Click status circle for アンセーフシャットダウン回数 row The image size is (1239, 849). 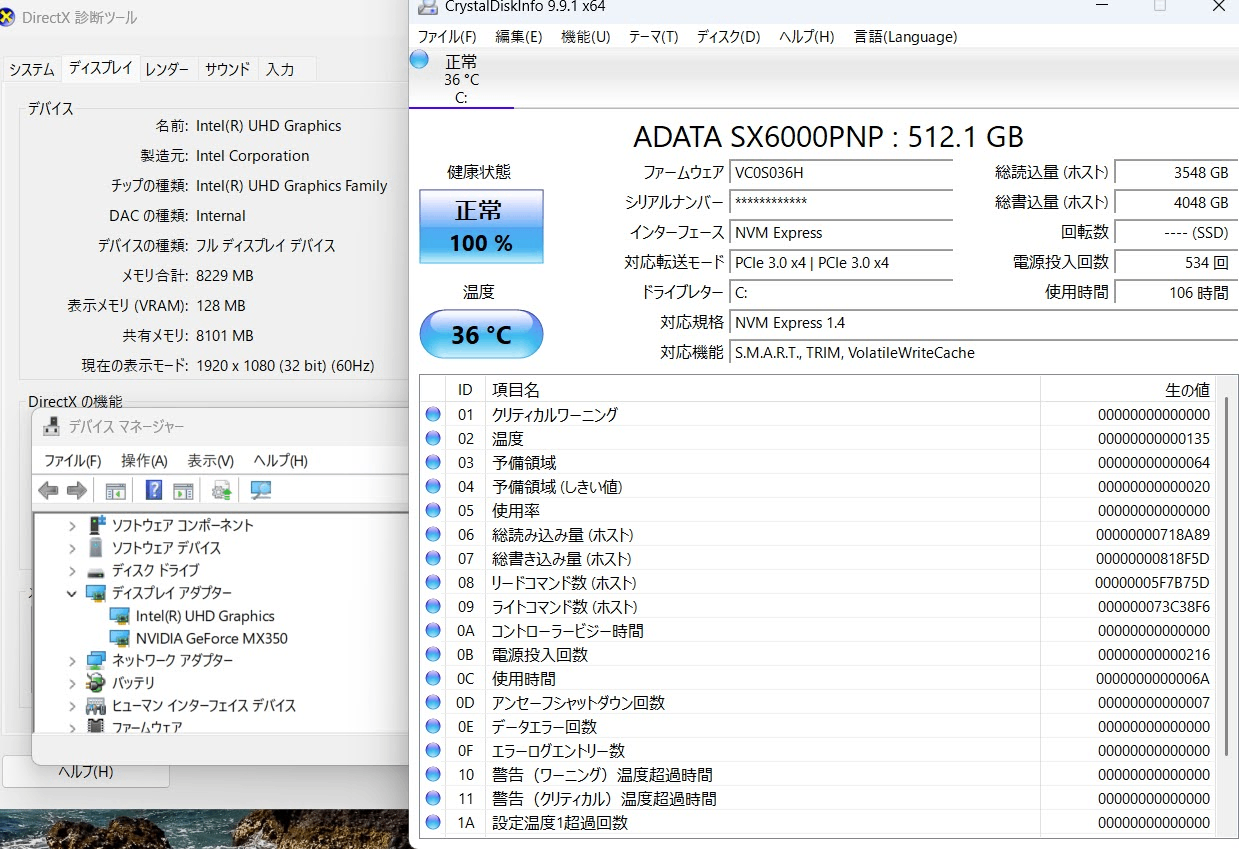click(433, 702)
